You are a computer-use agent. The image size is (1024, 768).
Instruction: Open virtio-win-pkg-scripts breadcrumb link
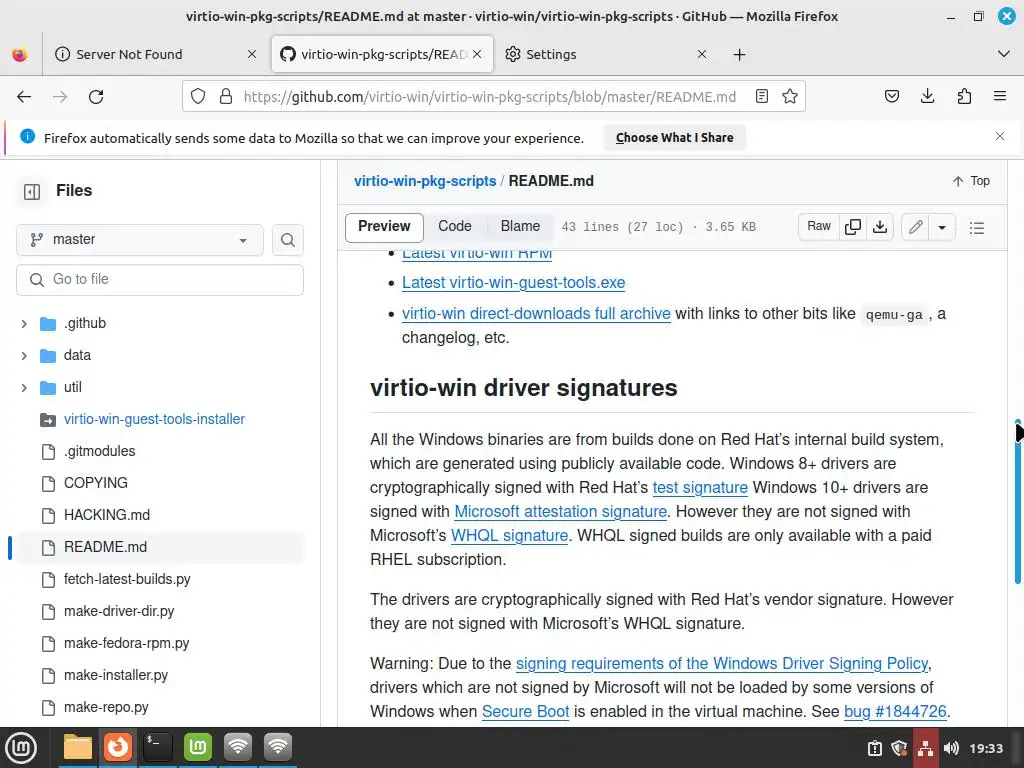425,181
